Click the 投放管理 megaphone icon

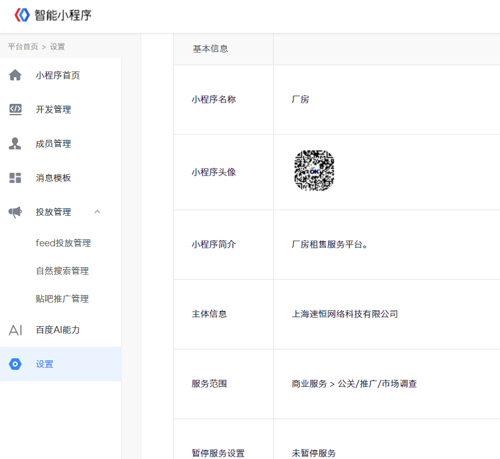pyautogui.click(x=15, y=212)
